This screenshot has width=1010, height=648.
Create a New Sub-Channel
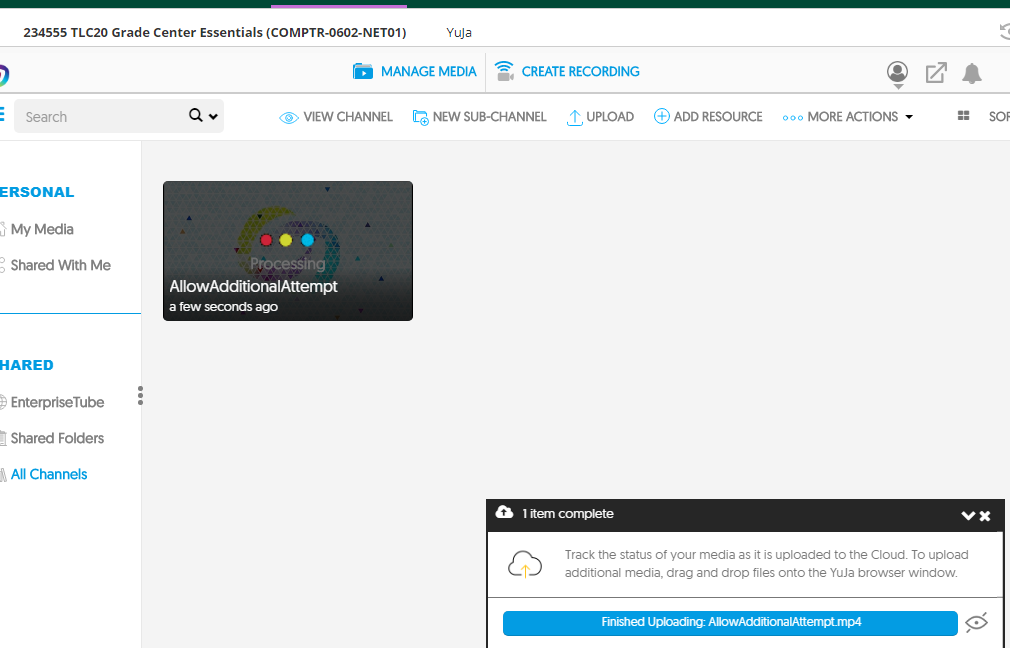coord(479,117)
